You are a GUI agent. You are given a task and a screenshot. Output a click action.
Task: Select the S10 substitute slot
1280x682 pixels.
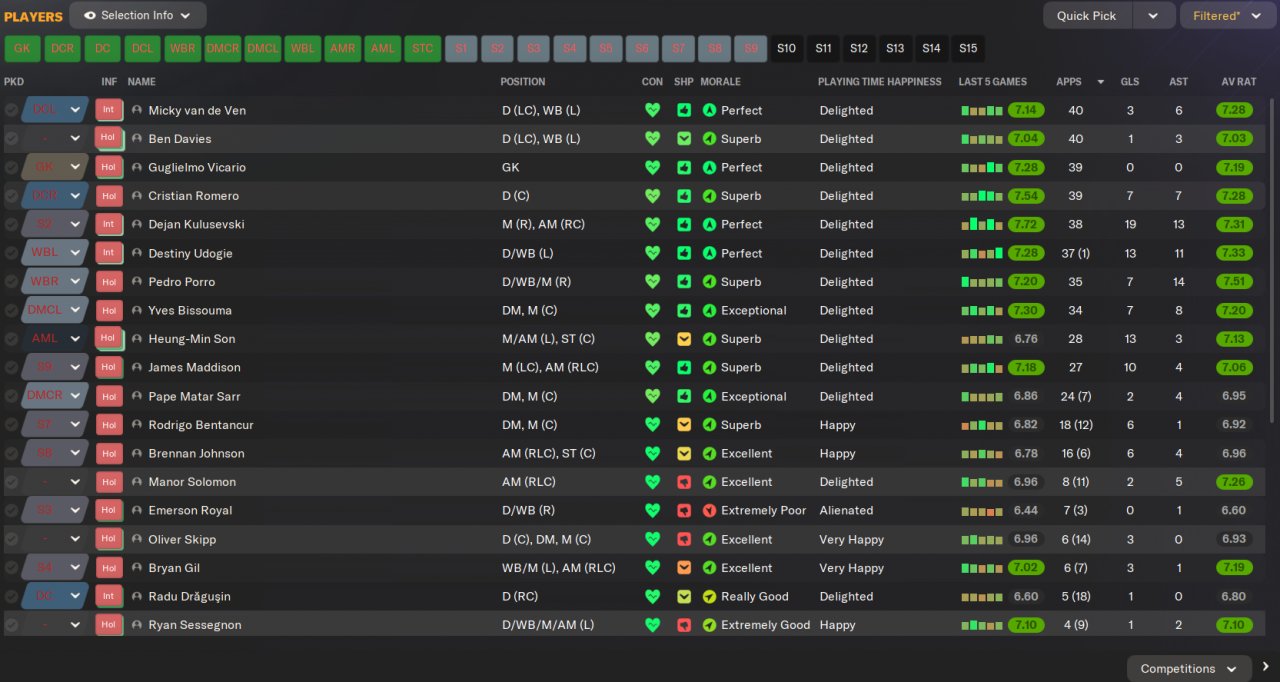[787, 48]
